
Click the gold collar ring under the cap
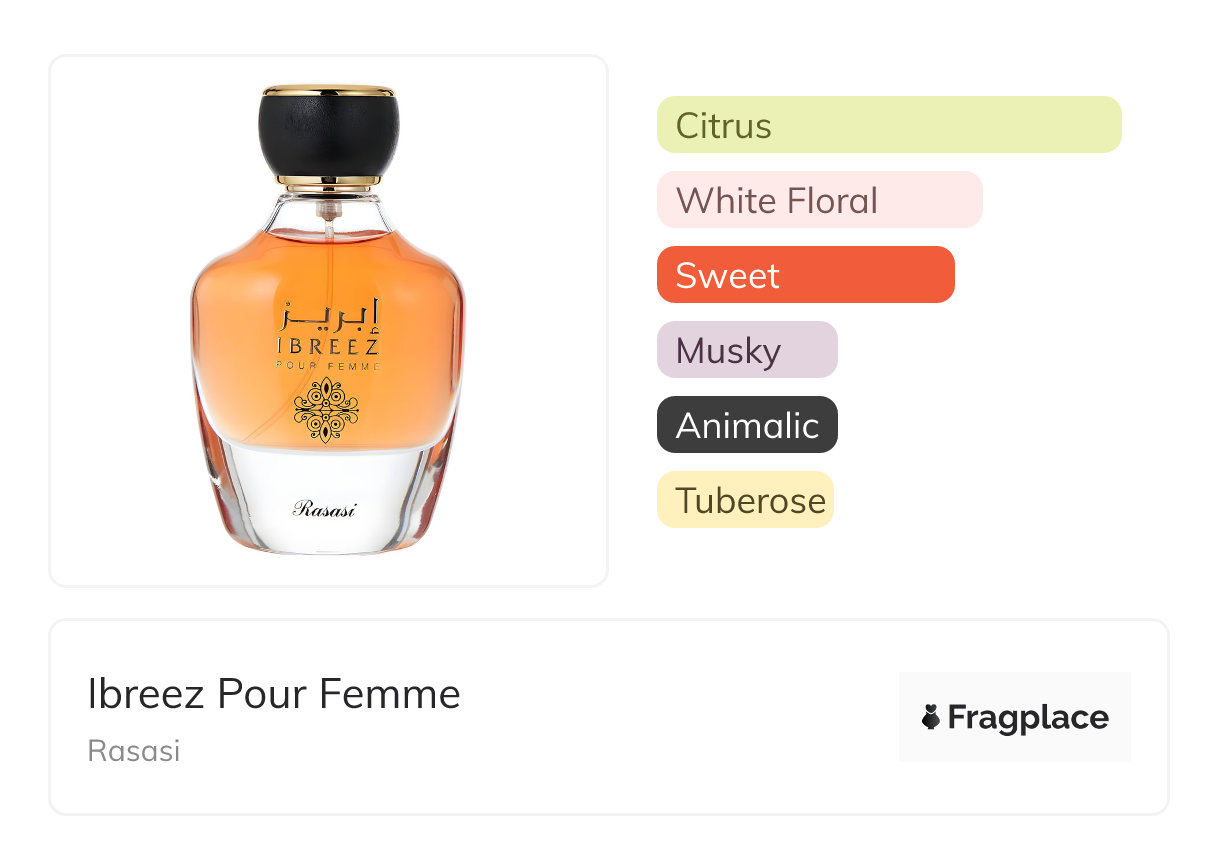tap(329, 182)
